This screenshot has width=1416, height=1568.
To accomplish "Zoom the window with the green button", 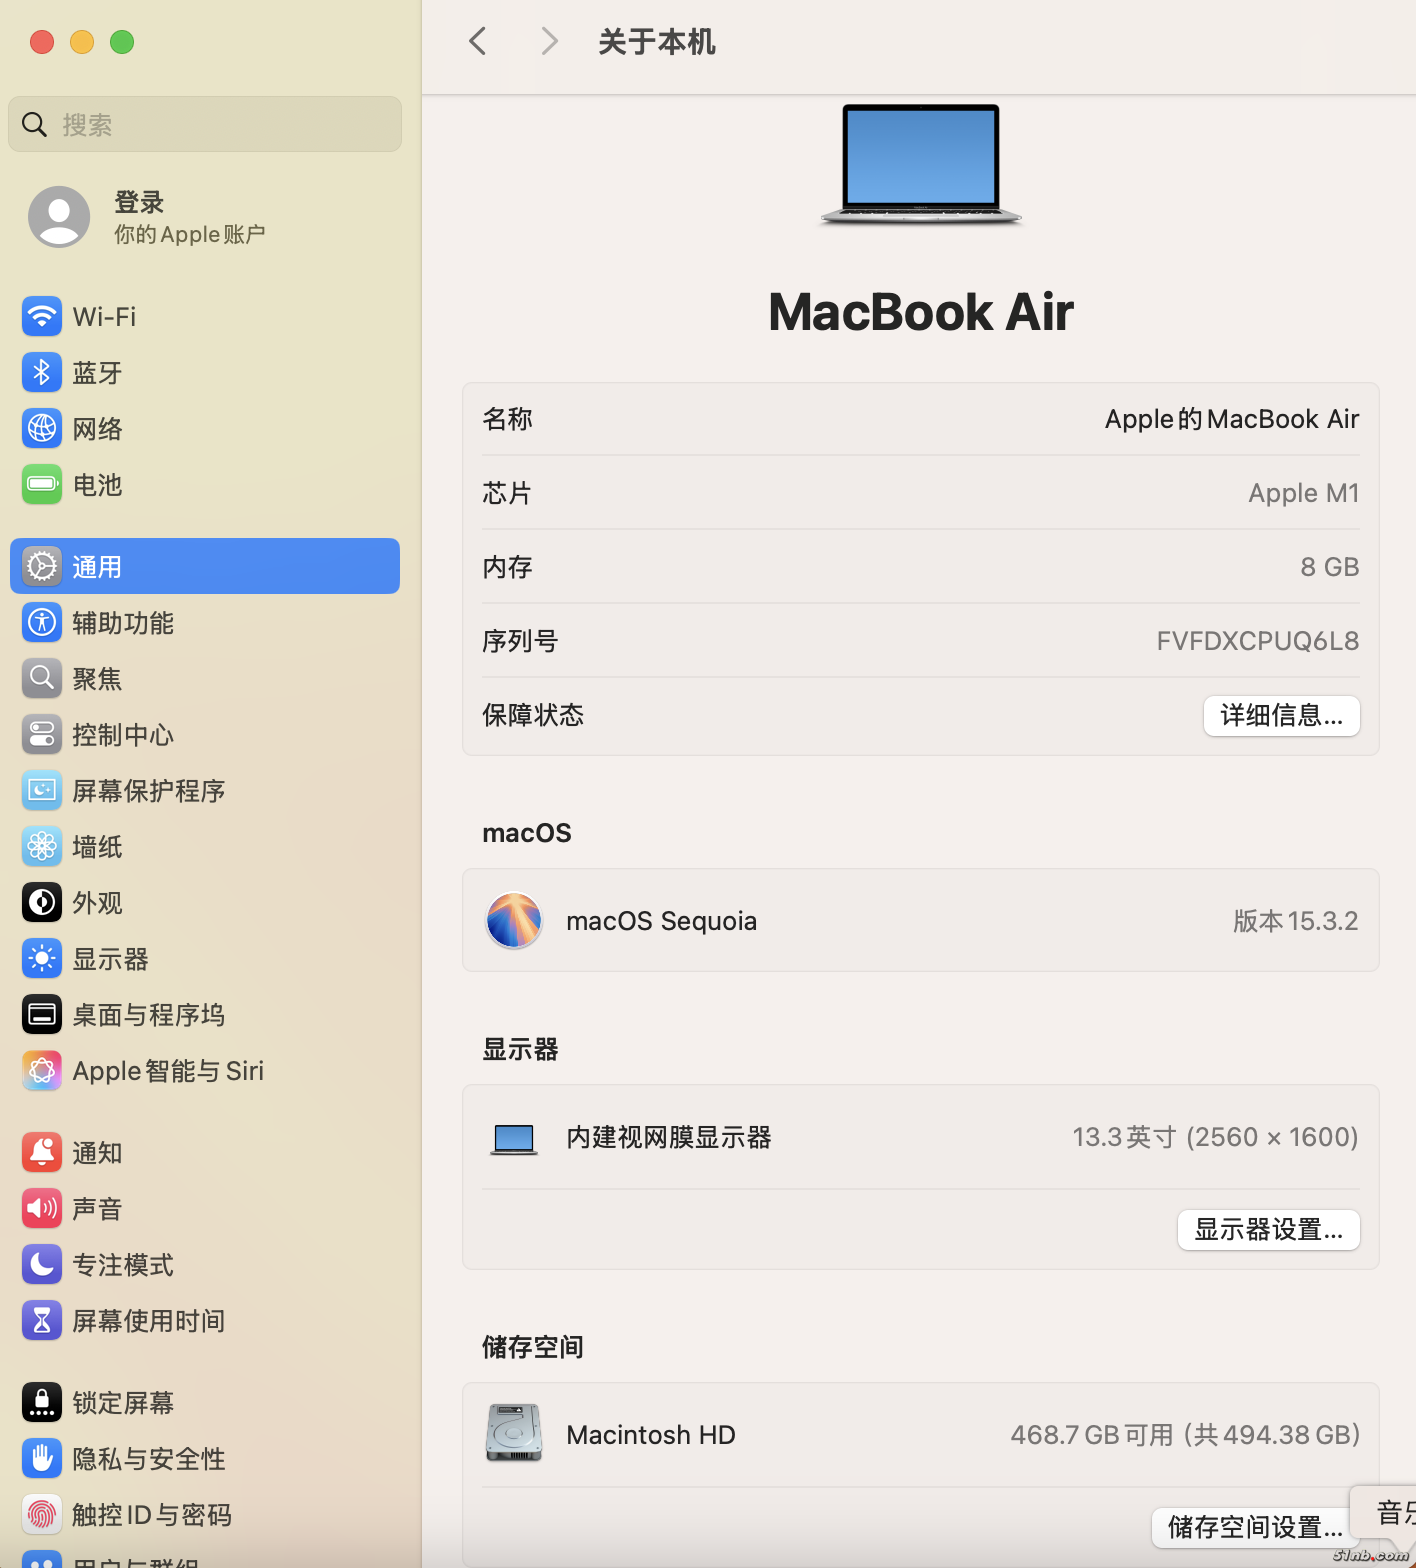I will [x=122, y=42].
